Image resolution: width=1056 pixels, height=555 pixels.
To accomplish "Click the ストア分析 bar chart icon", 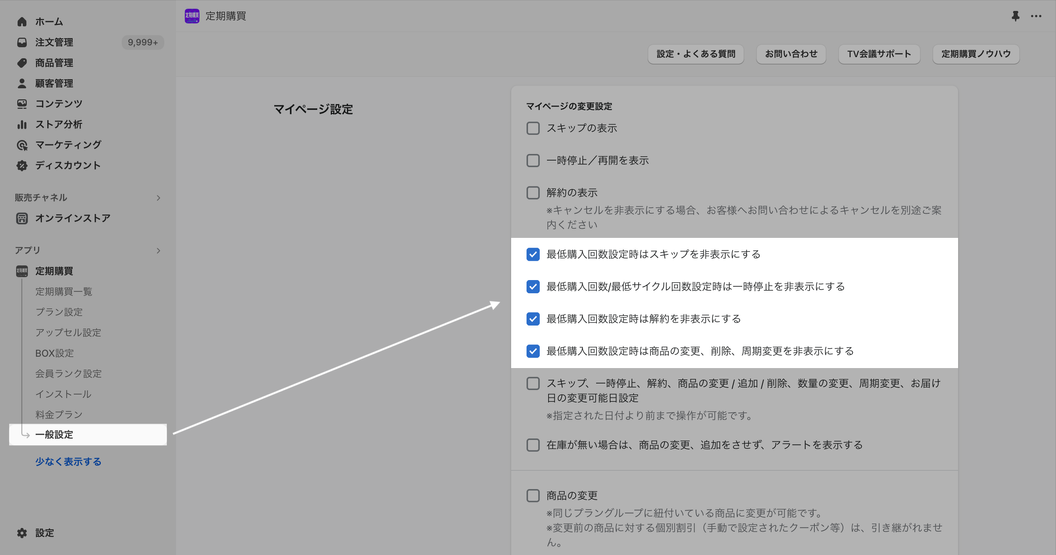I will click(x=22, y=125).
